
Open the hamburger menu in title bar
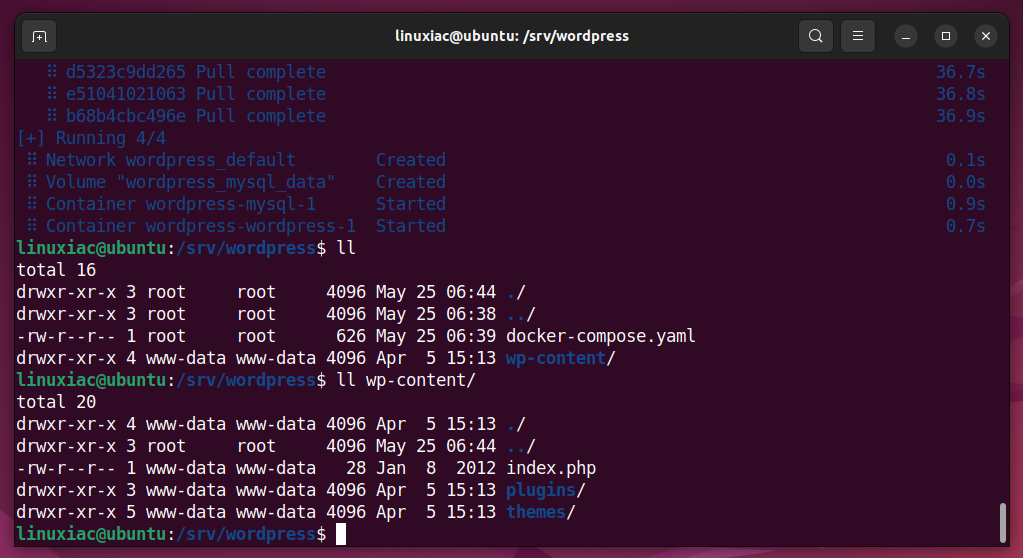tap(857, 36)
